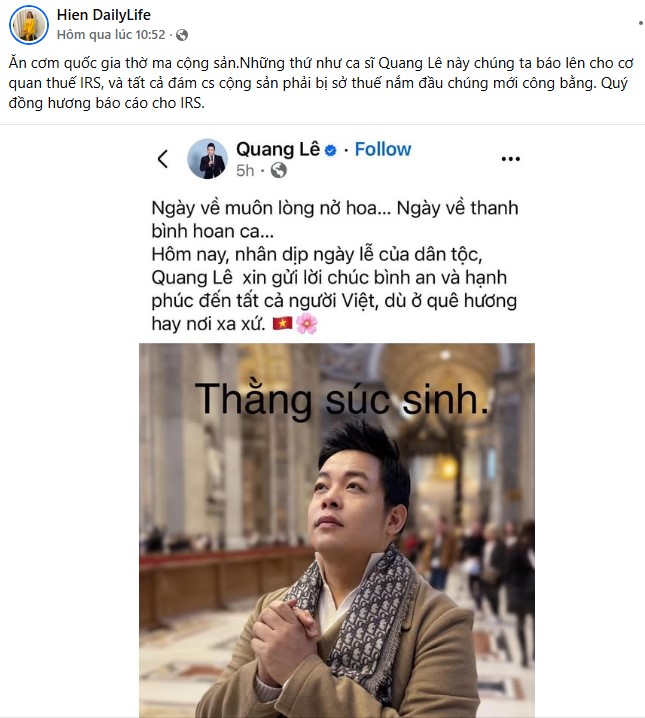
Task: Click the Hien DailyLife page name
Action: click(x=103, y=15)
